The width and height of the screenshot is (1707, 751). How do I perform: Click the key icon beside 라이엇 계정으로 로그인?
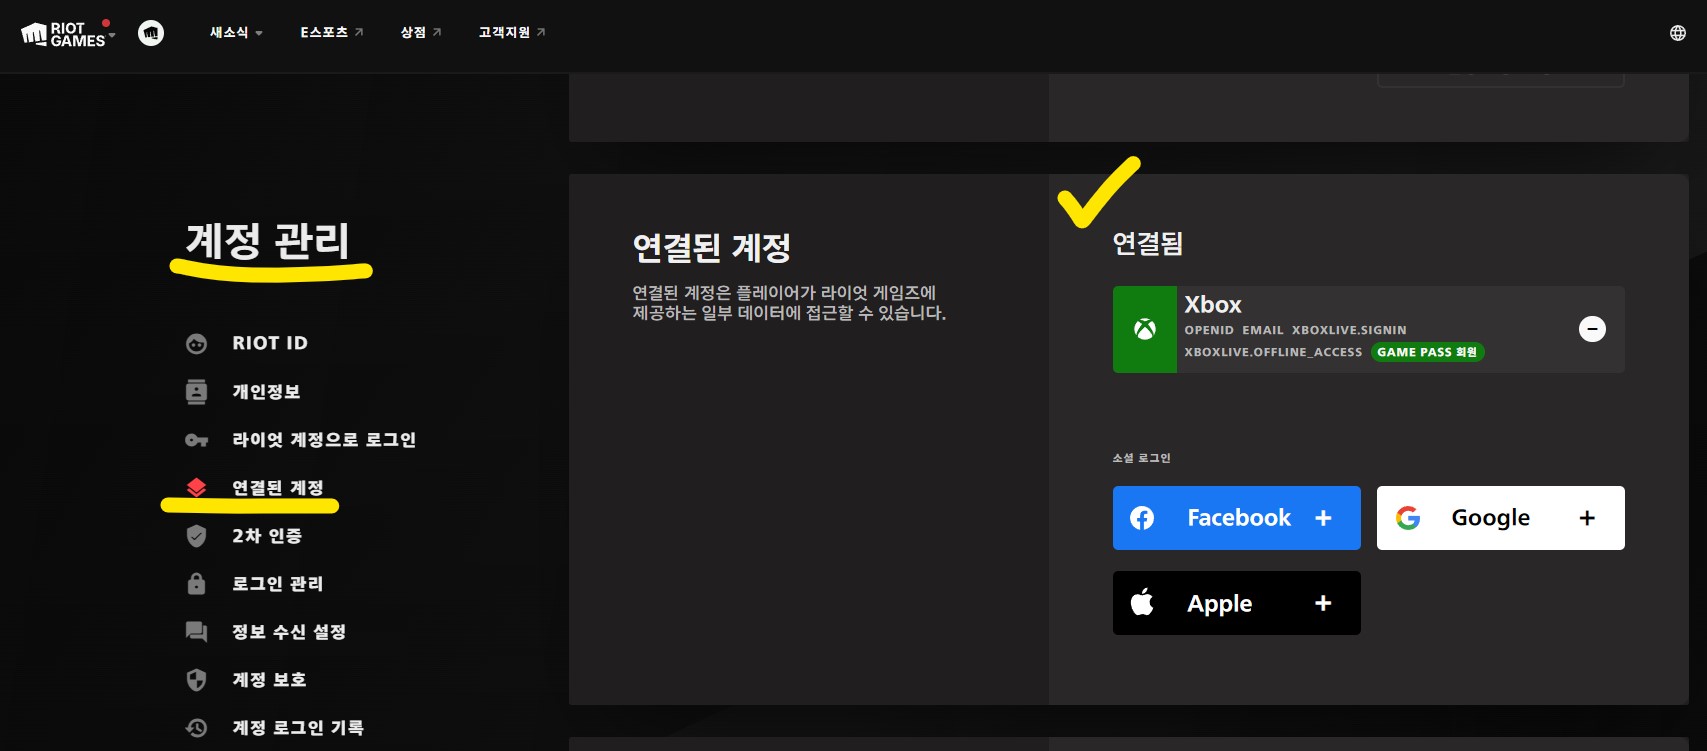(196, 440)
